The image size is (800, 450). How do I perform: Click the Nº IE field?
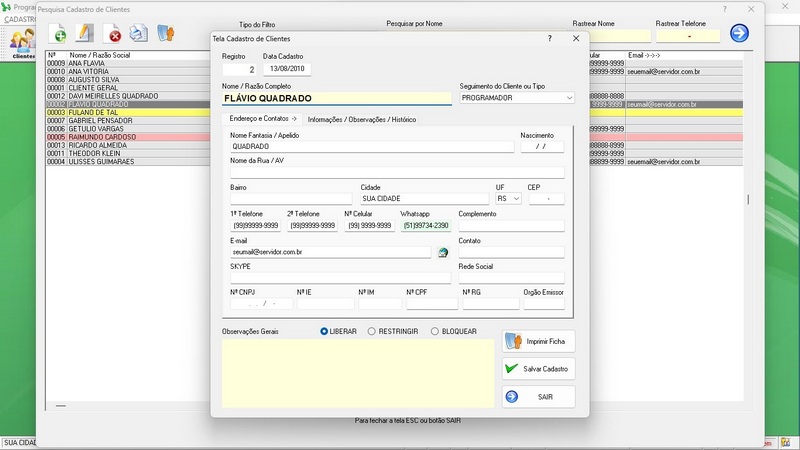point(326,304)
